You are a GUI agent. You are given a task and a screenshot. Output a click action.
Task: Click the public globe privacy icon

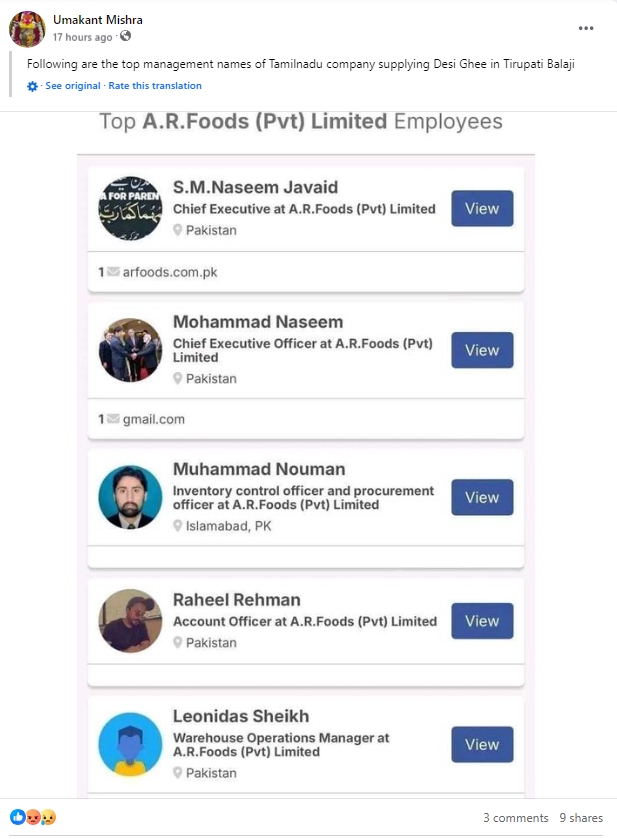[126, 36]
